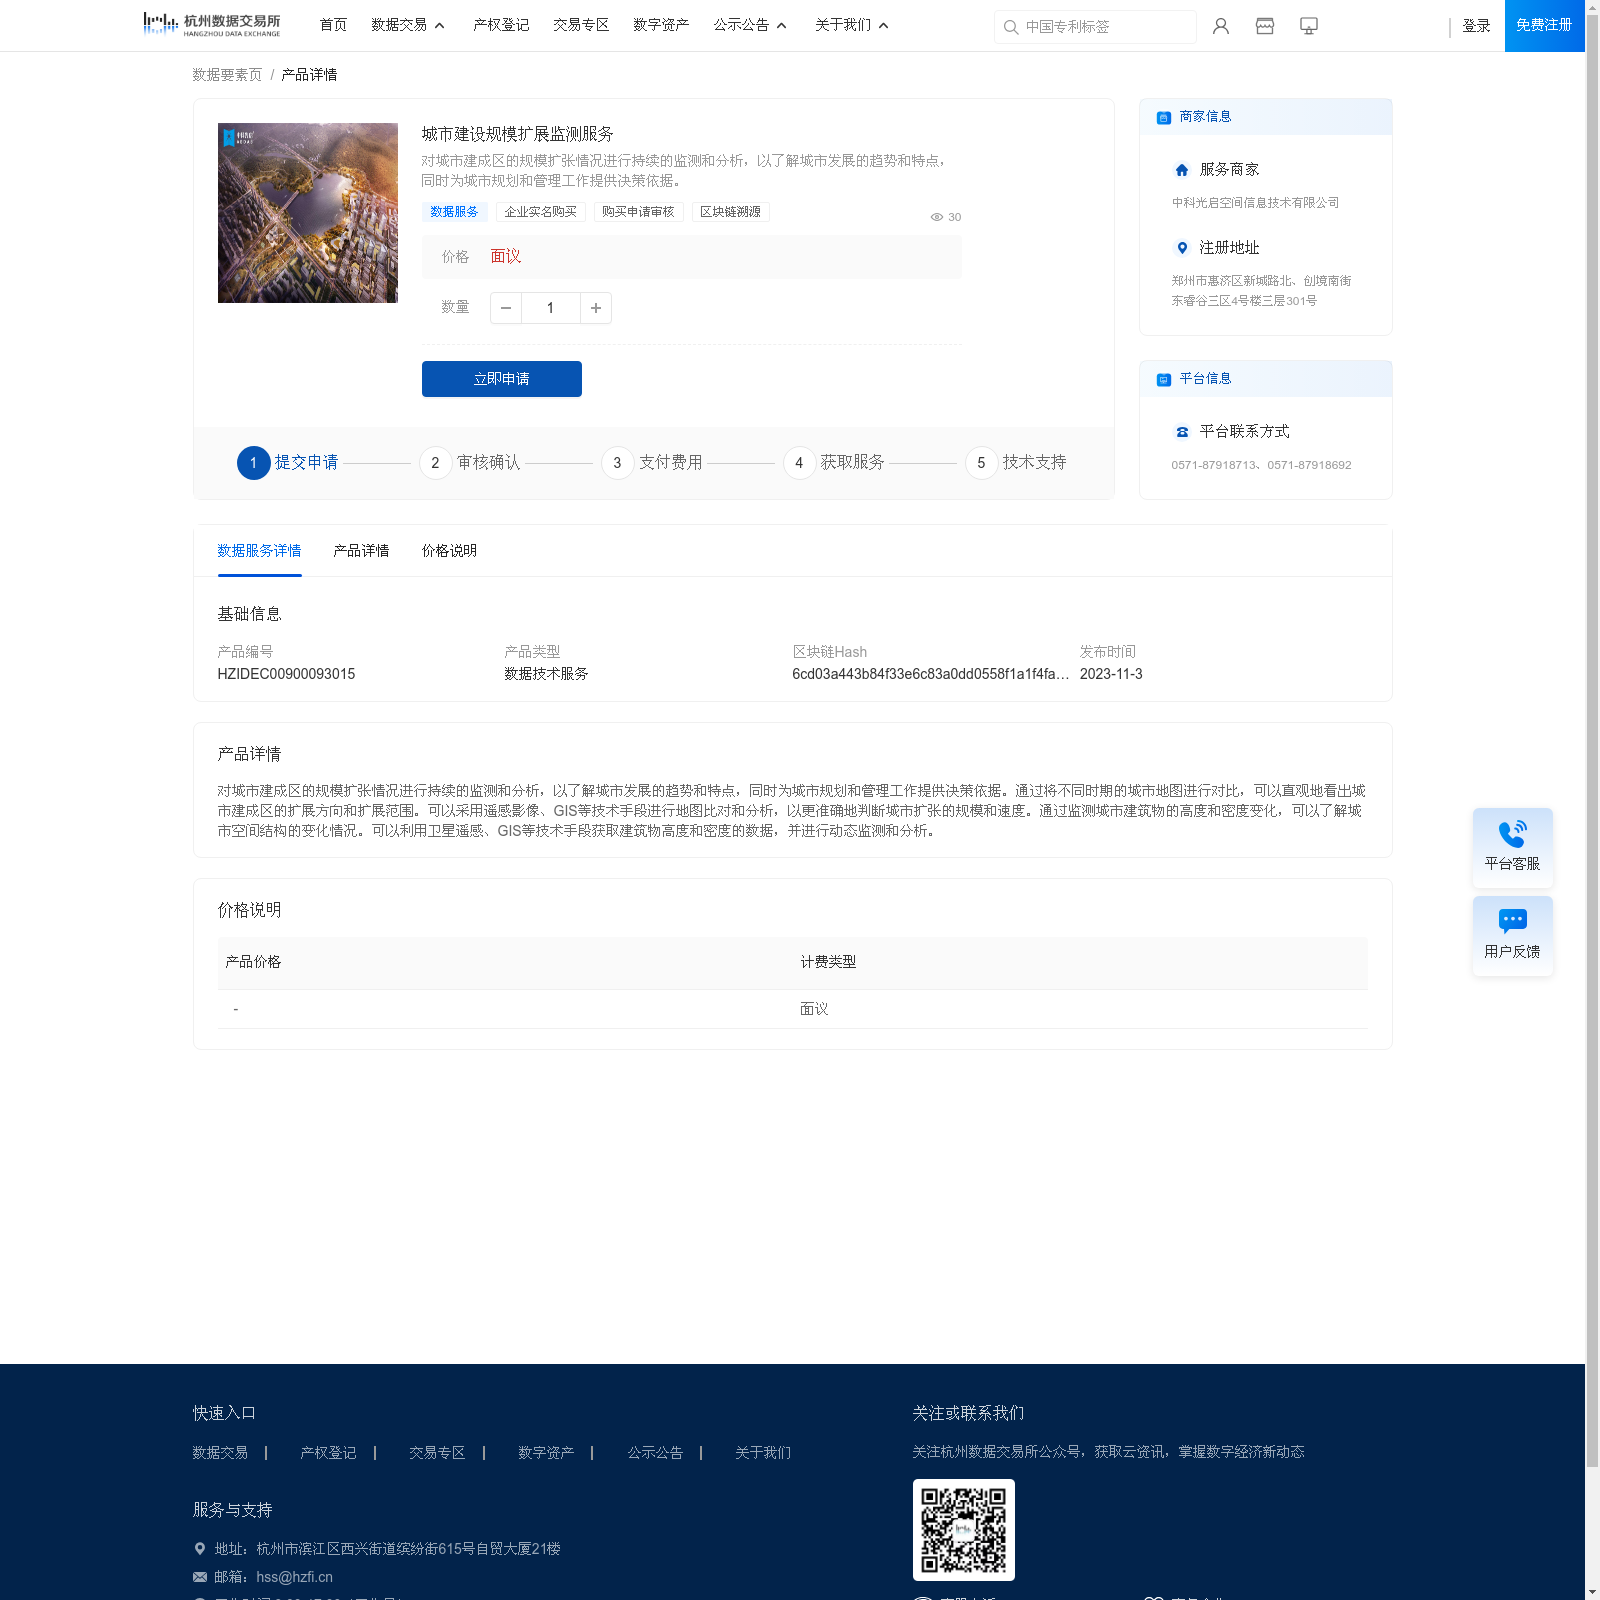Click the 平台信息 panel icon
This screenshot has width=1600, height=1600.
pyautogui.click(x=1164, y=379)
